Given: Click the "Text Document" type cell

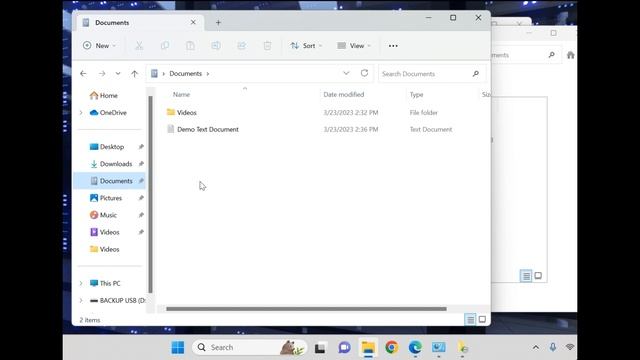Looking at the screenshot, I should (431, 129).
